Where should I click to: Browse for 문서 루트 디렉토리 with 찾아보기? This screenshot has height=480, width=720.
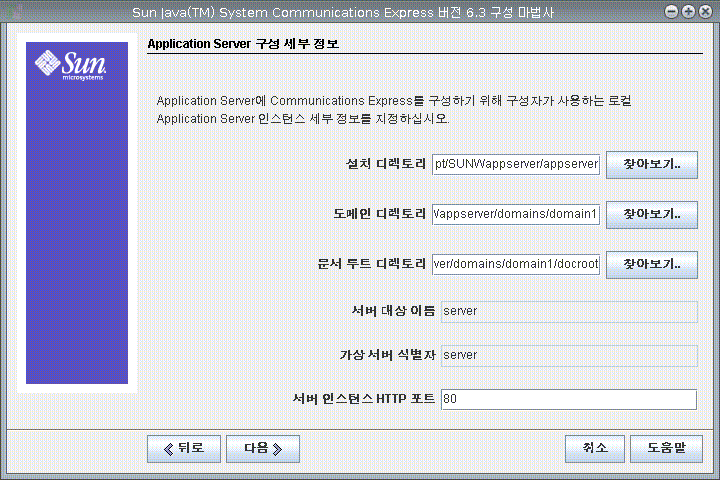pos(652,265)
